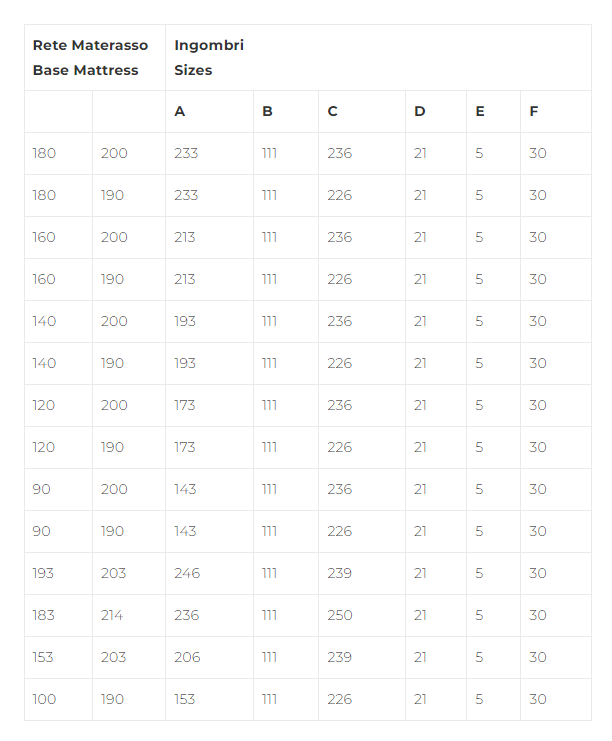Select the column B header

click(x=267, y=111)
